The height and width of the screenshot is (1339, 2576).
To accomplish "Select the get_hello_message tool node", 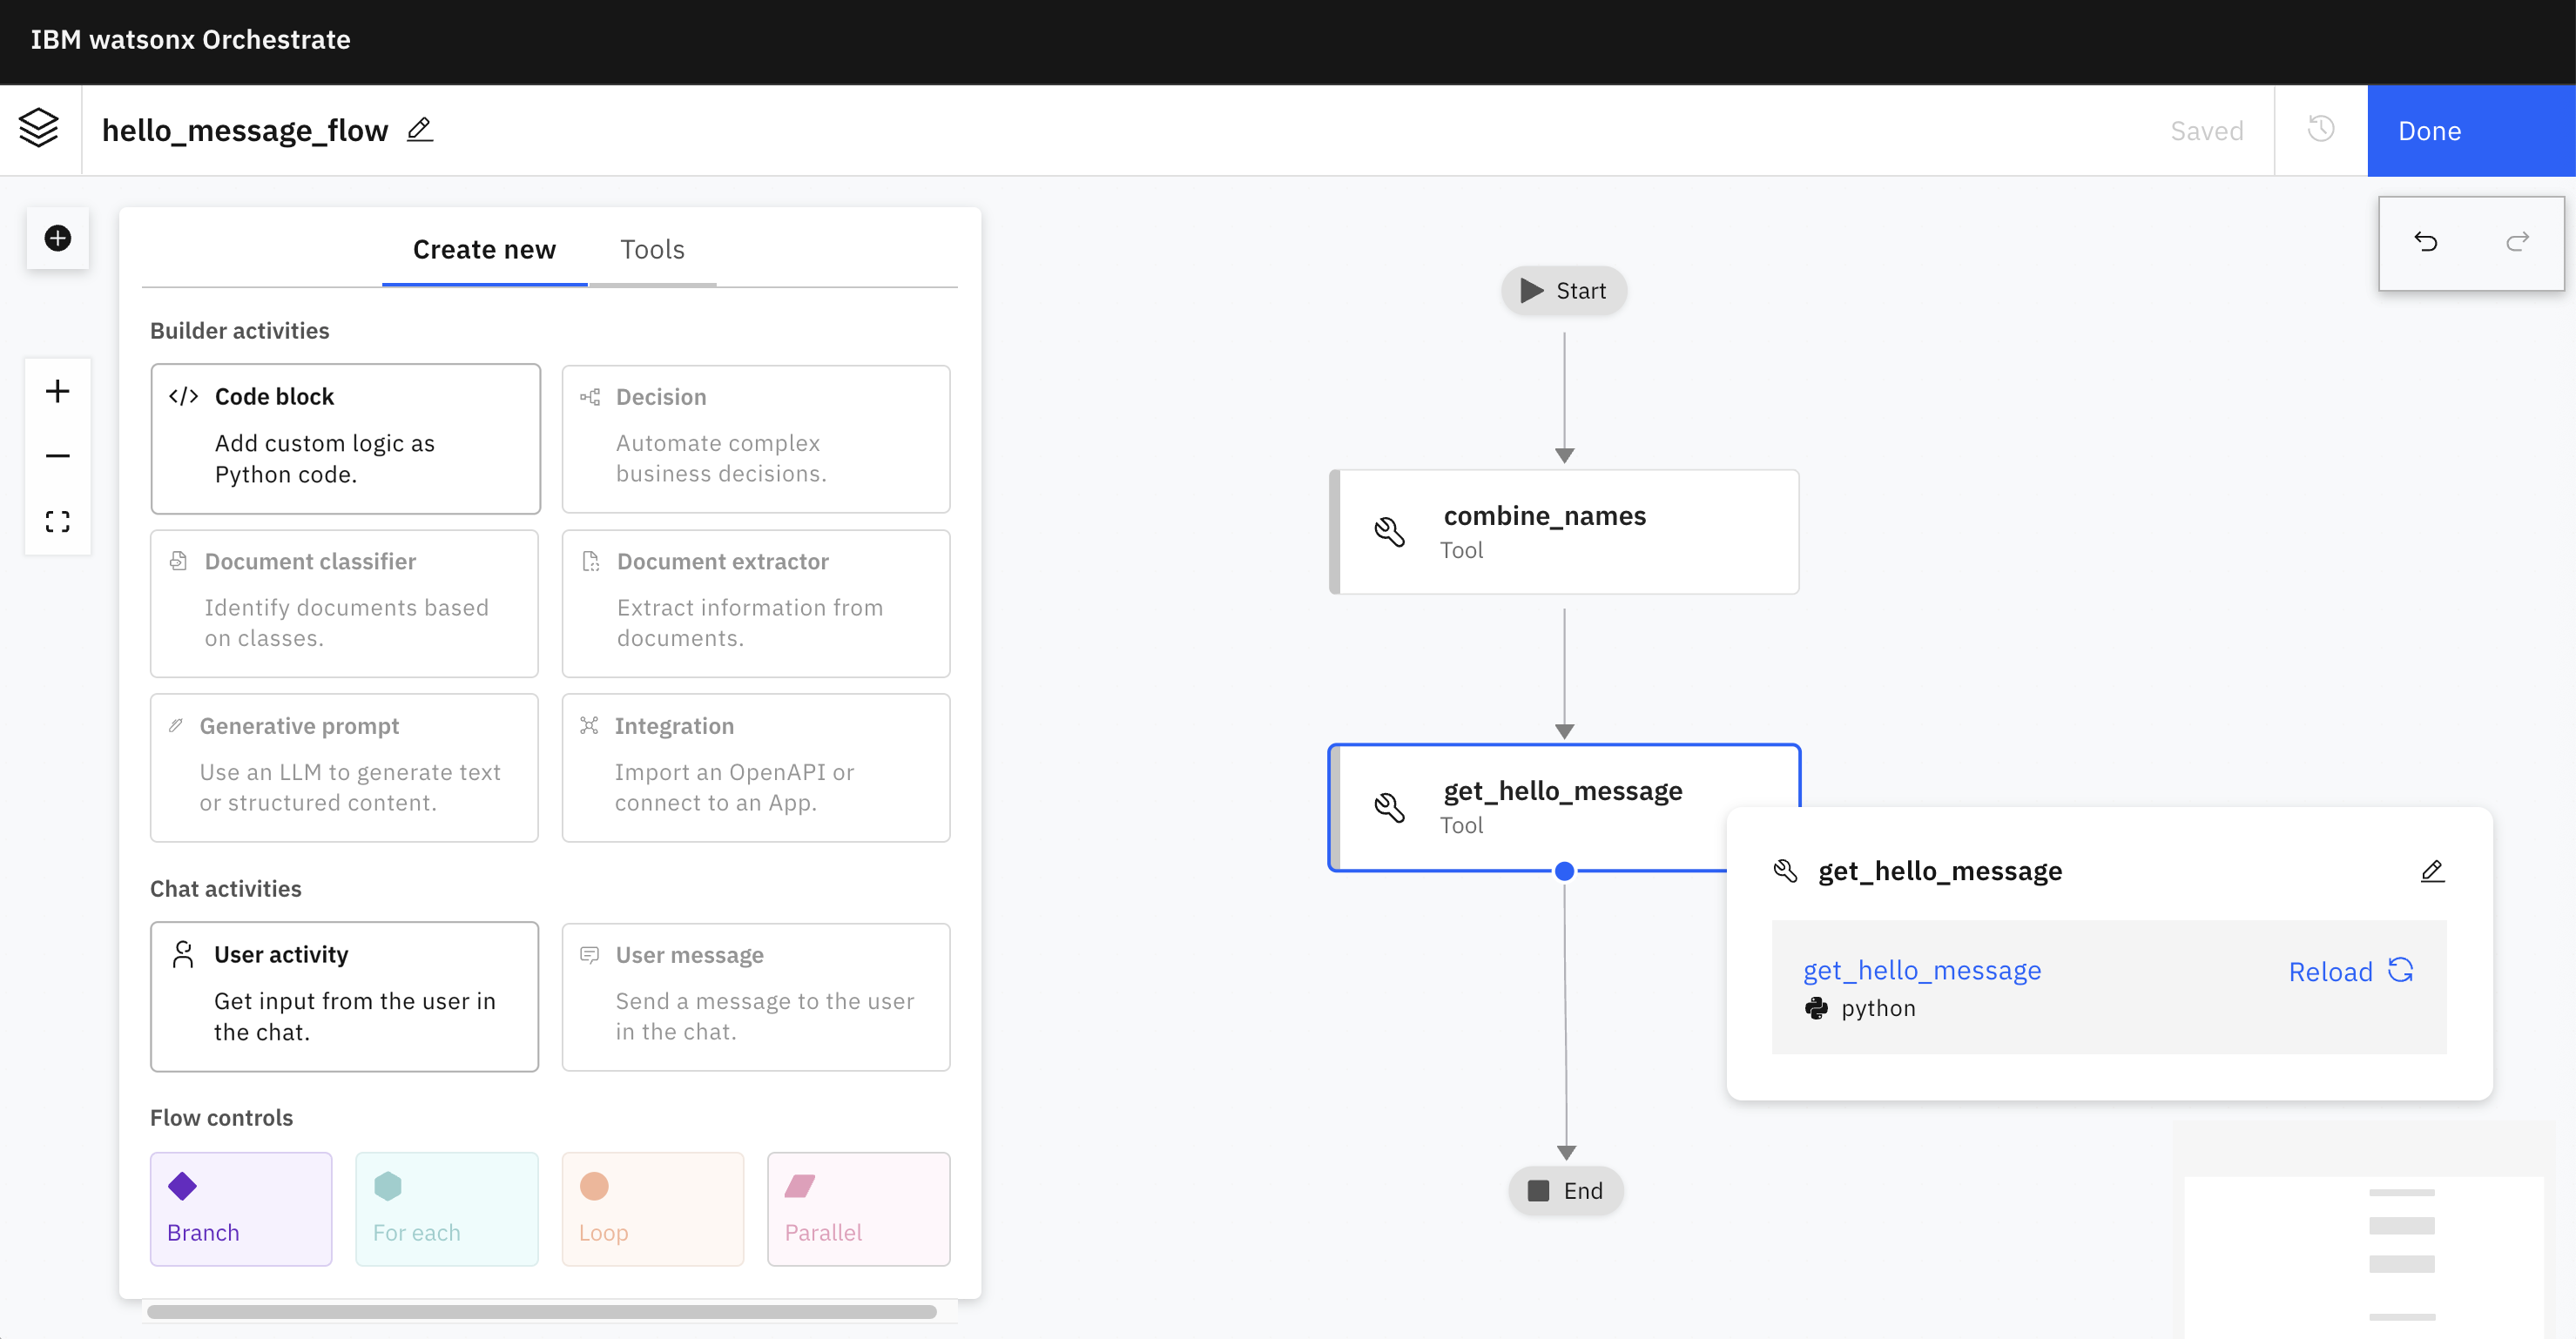I will (1564, 807).
